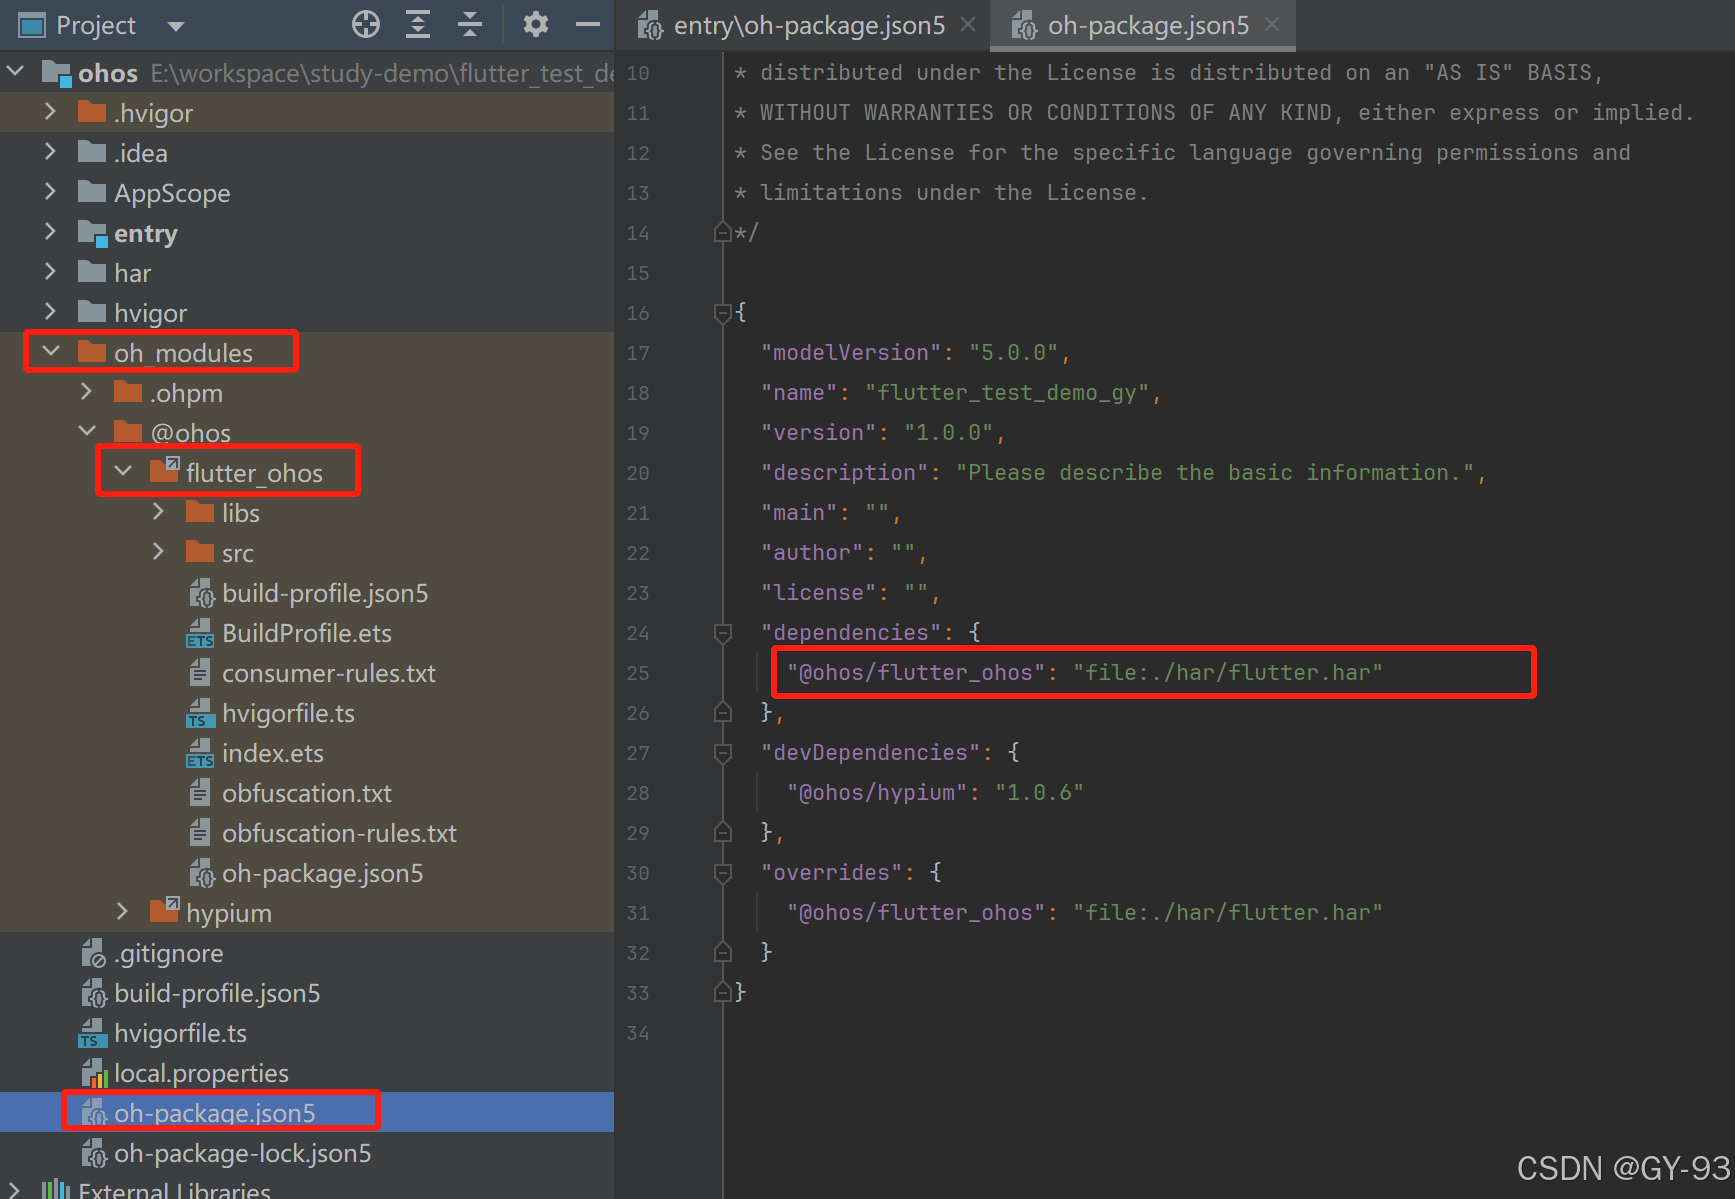Click the locate/select opened file target icon

coord(366,25)
